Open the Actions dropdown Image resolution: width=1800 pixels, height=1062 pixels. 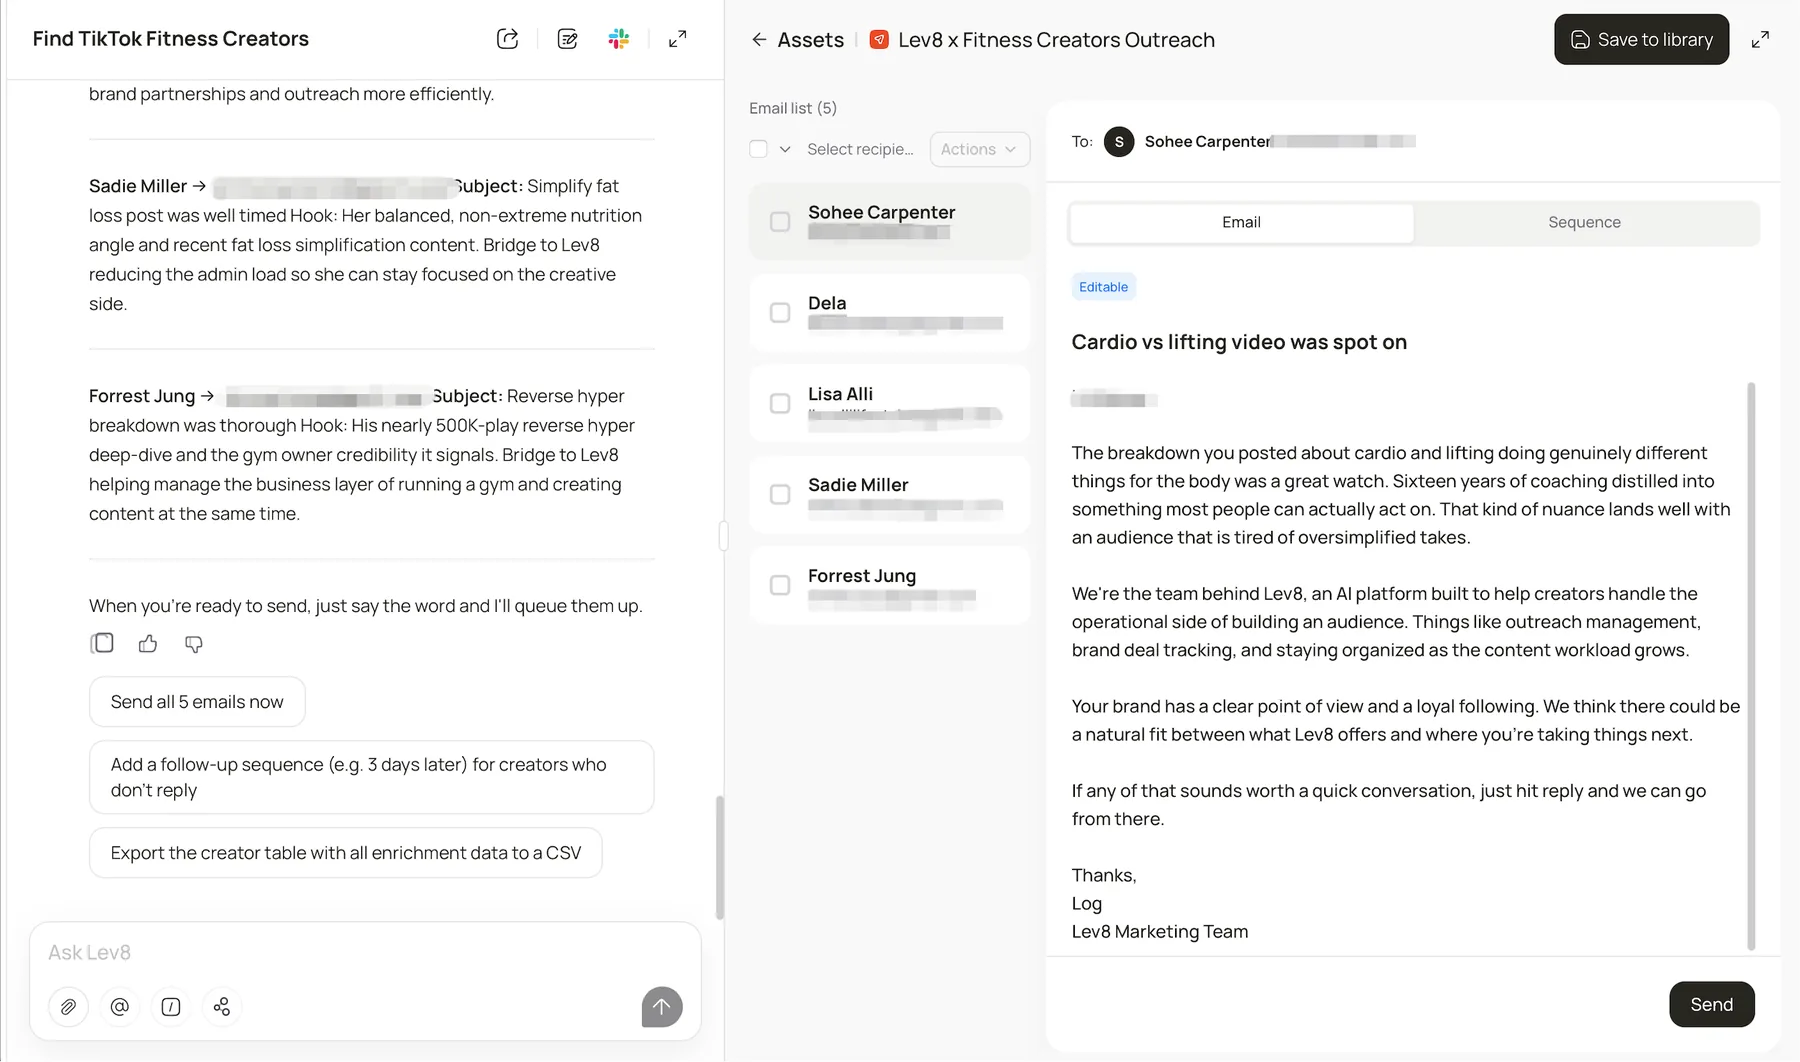coord(979,149)
